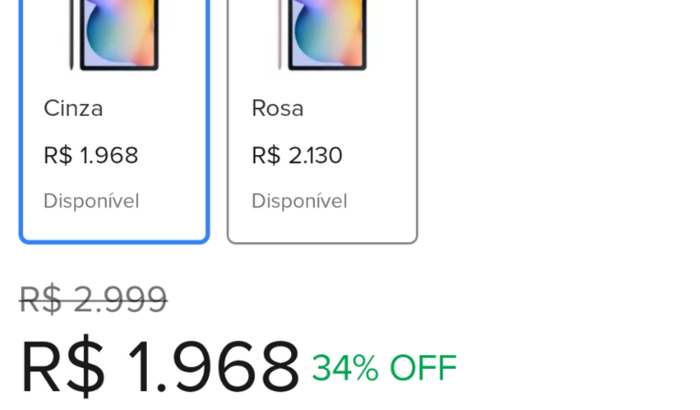Click 'Disponível' status under Rosa

pos(299,201)
